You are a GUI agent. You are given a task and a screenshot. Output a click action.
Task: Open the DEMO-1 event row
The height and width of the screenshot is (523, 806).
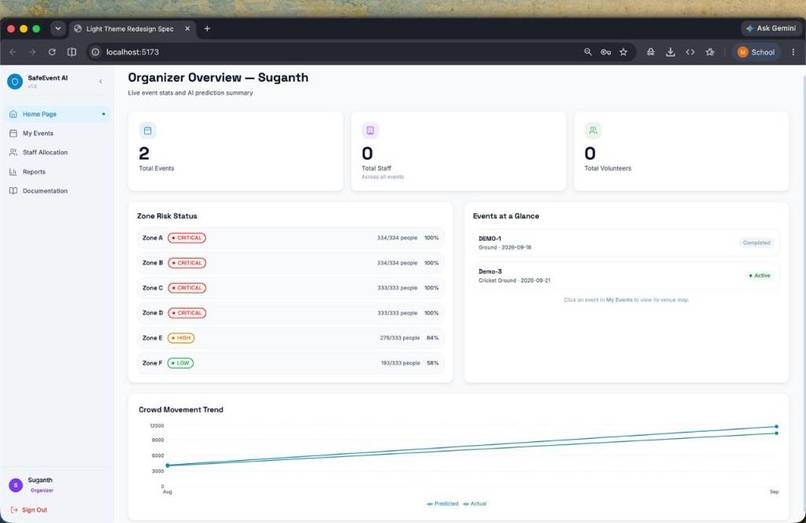[x=626, y=243]
